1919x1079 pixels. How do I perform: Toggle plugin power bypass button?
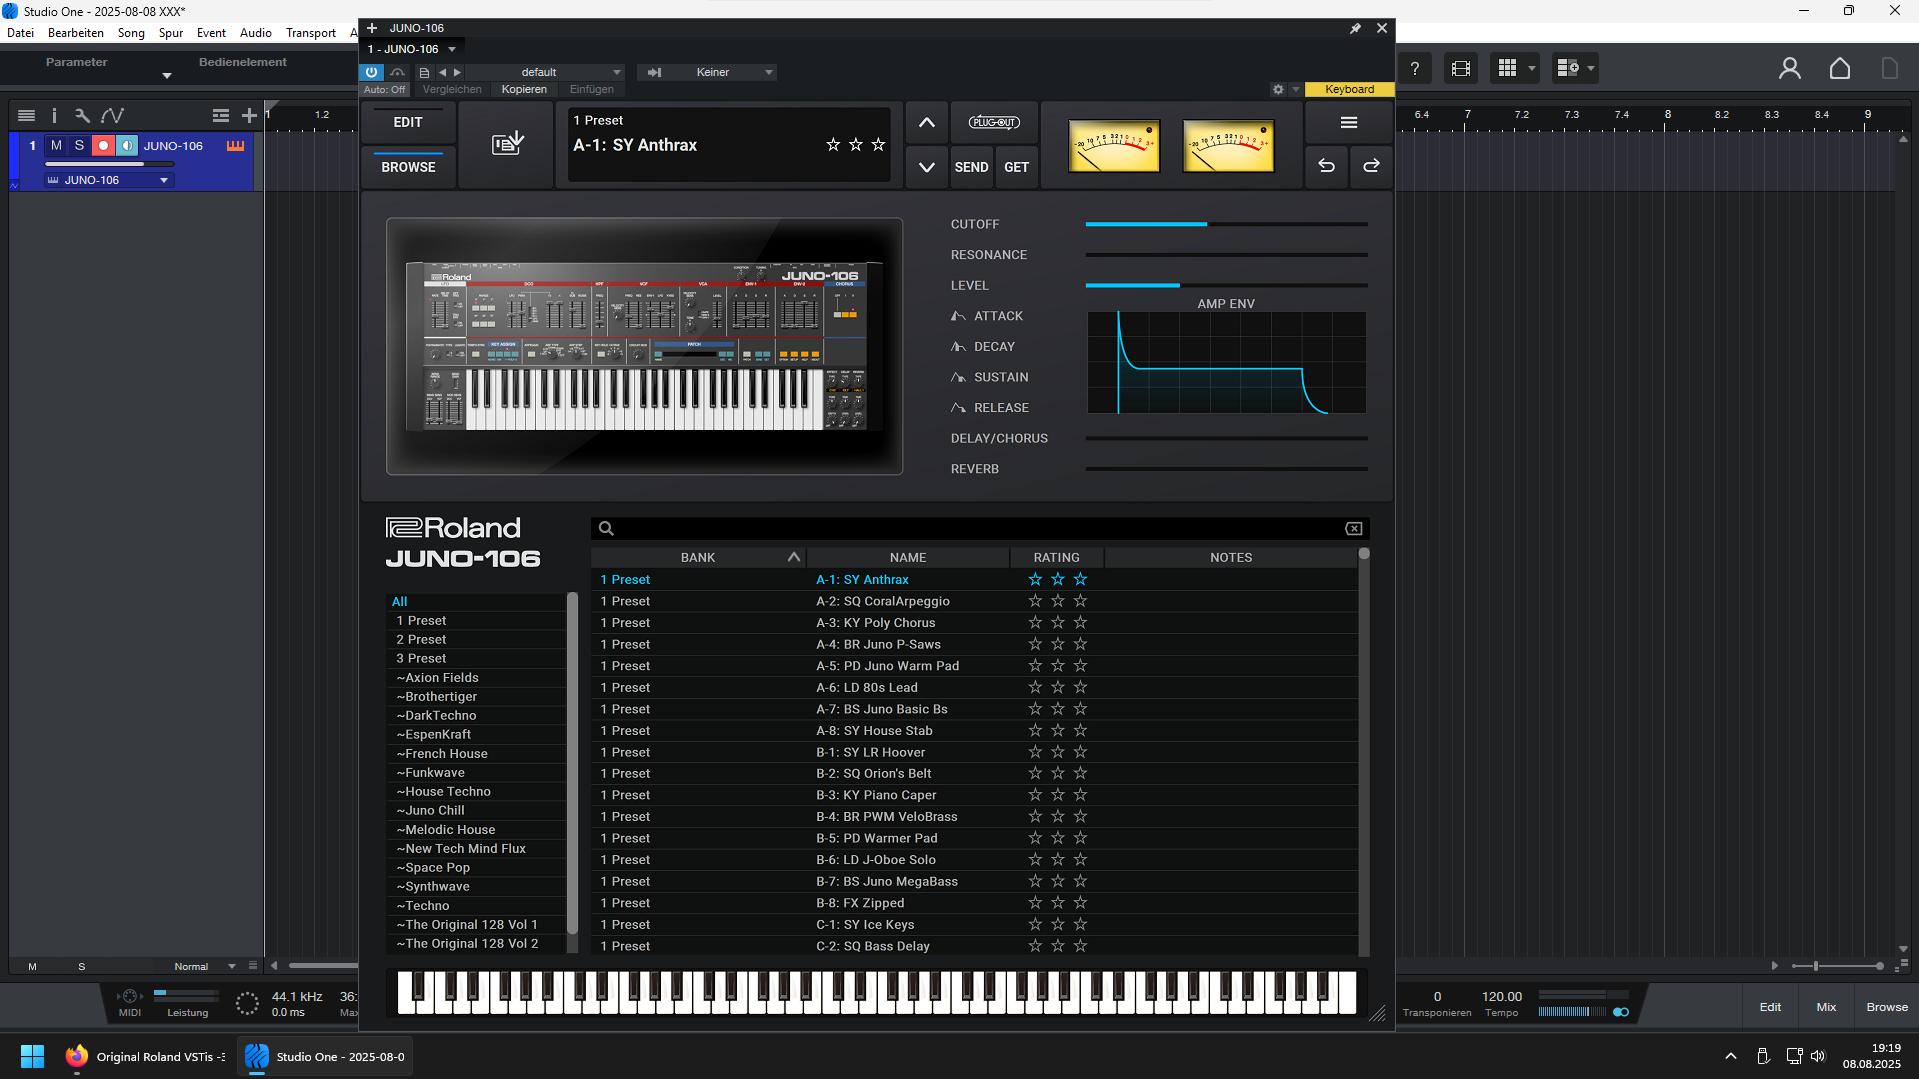click(371, 72)
